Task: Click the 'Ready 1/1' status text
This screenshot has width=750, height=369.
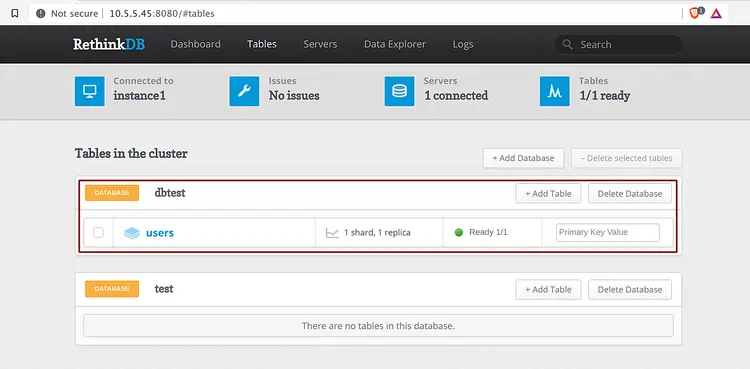Action: (488, 232)
